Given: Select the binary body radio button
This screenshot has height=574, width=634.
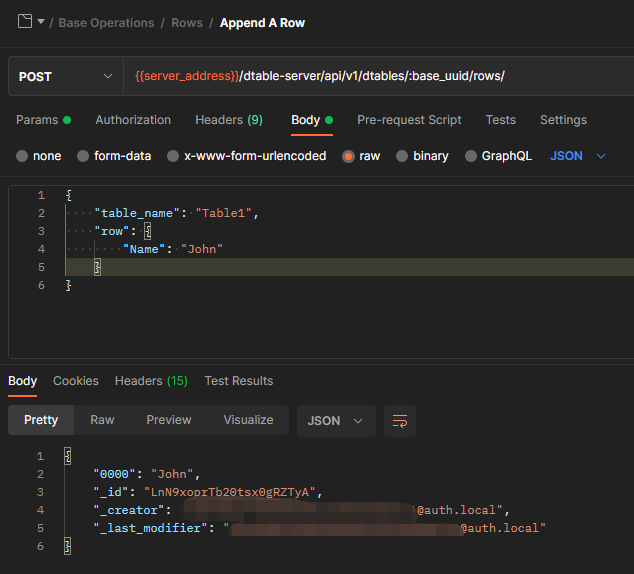Looking at the screenshot, I should click(x=402, y=156).
